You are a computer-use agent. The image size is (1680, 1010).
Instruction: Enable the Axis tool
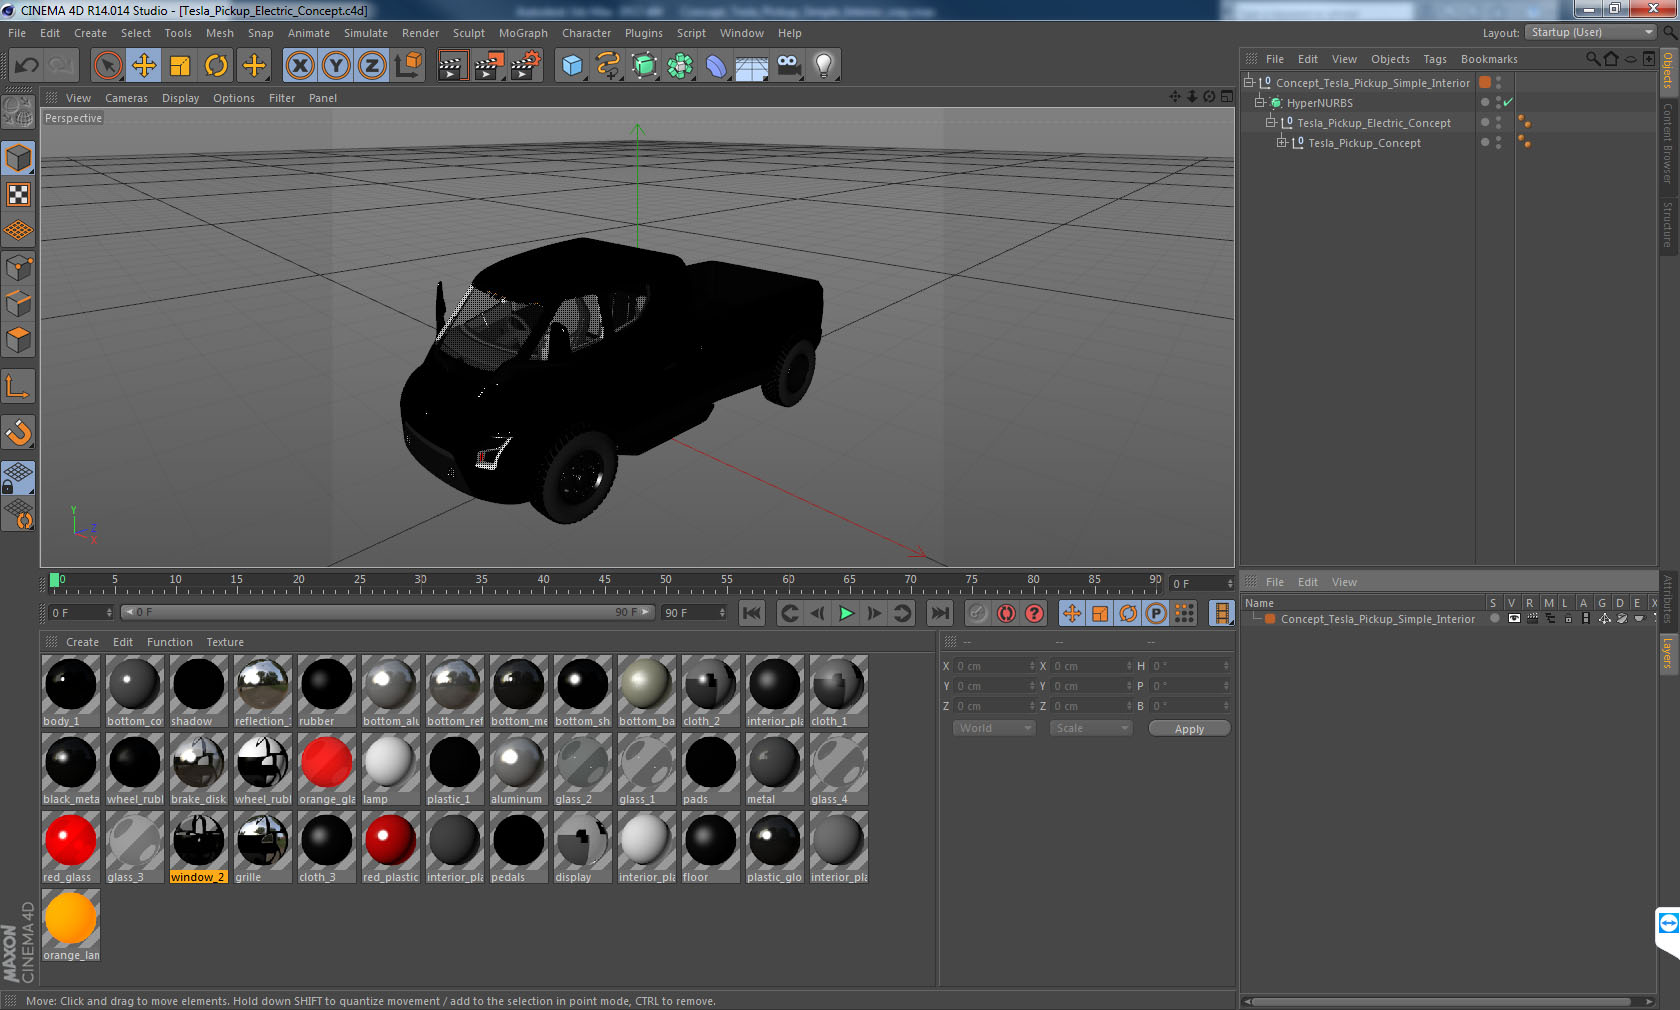tap(18, 386)
